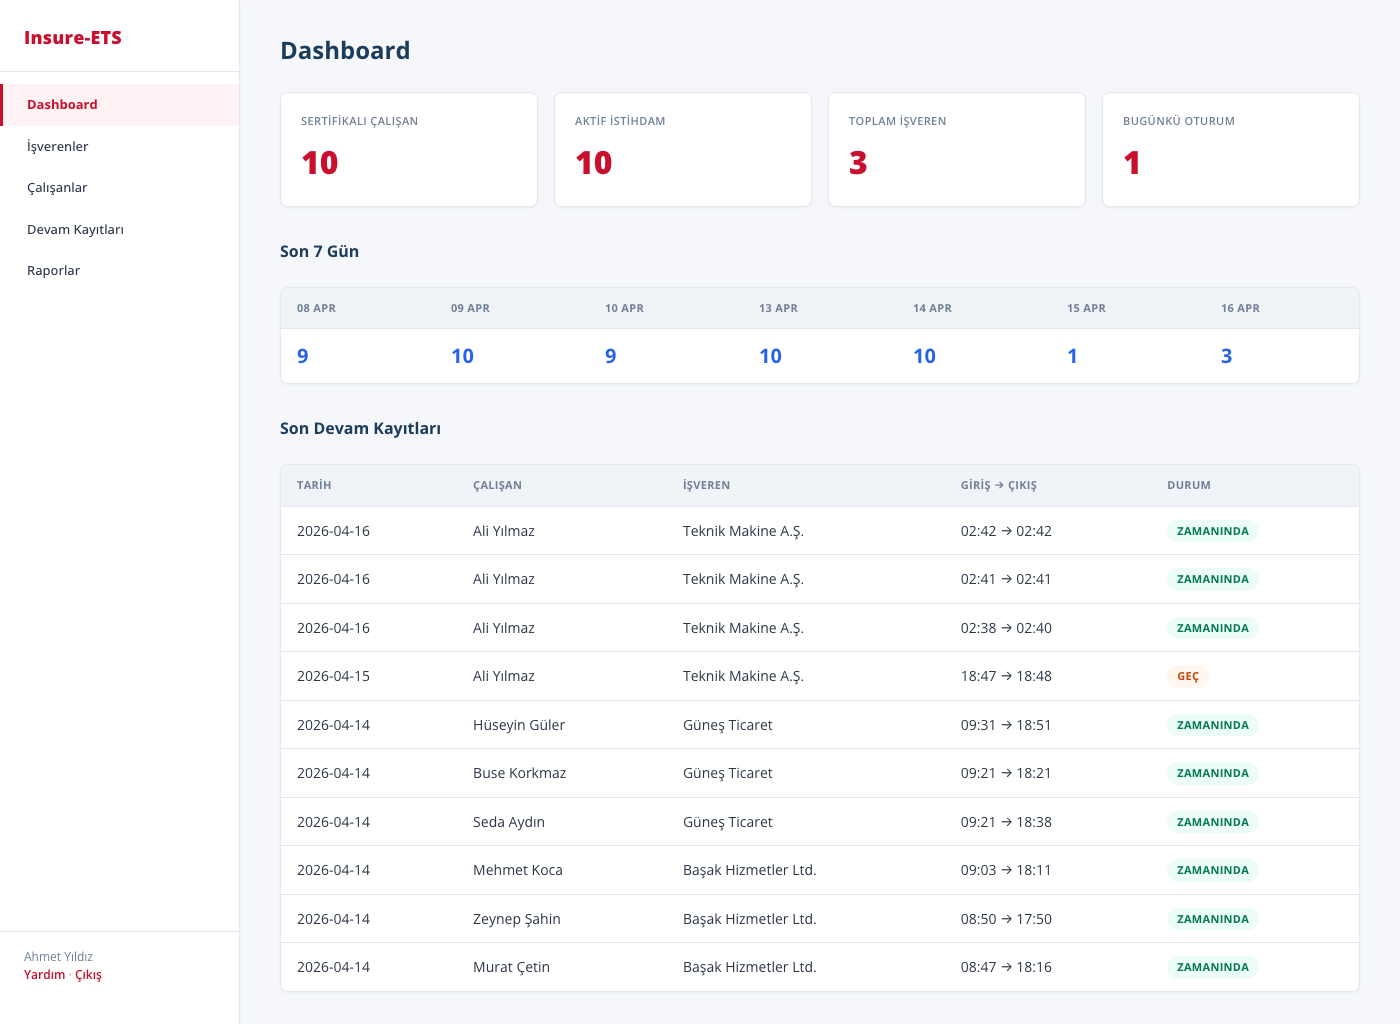Click Zamanında badge for Mehmet Koca
This screenshot has width=1400, height=1024.
[x=1212, y=870]
